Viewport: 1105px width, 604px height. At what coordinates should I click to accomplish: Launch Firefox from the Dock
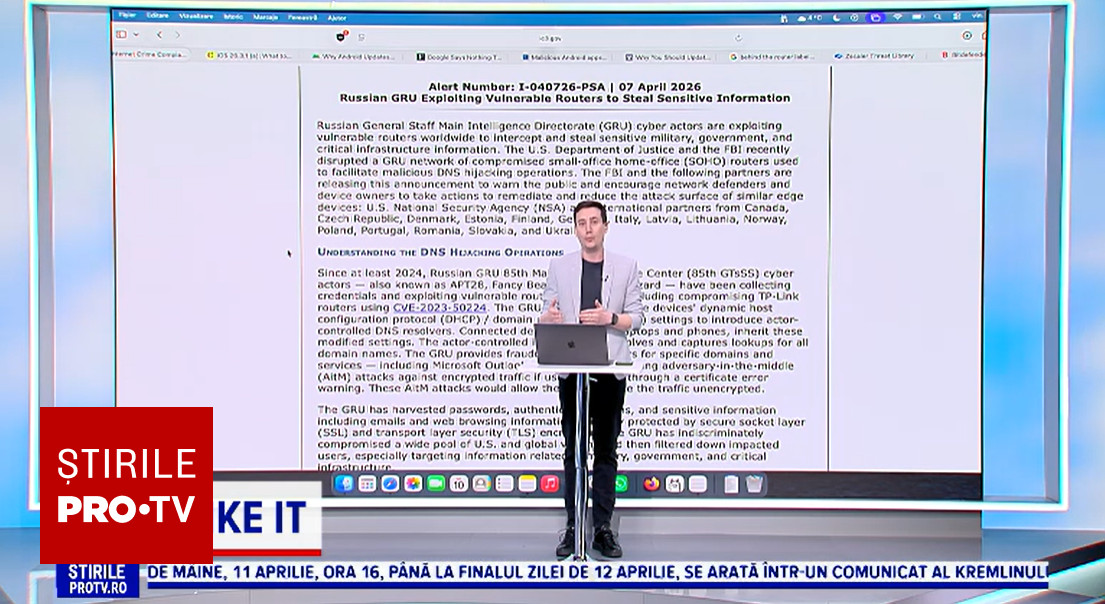[x=652, y=484]
